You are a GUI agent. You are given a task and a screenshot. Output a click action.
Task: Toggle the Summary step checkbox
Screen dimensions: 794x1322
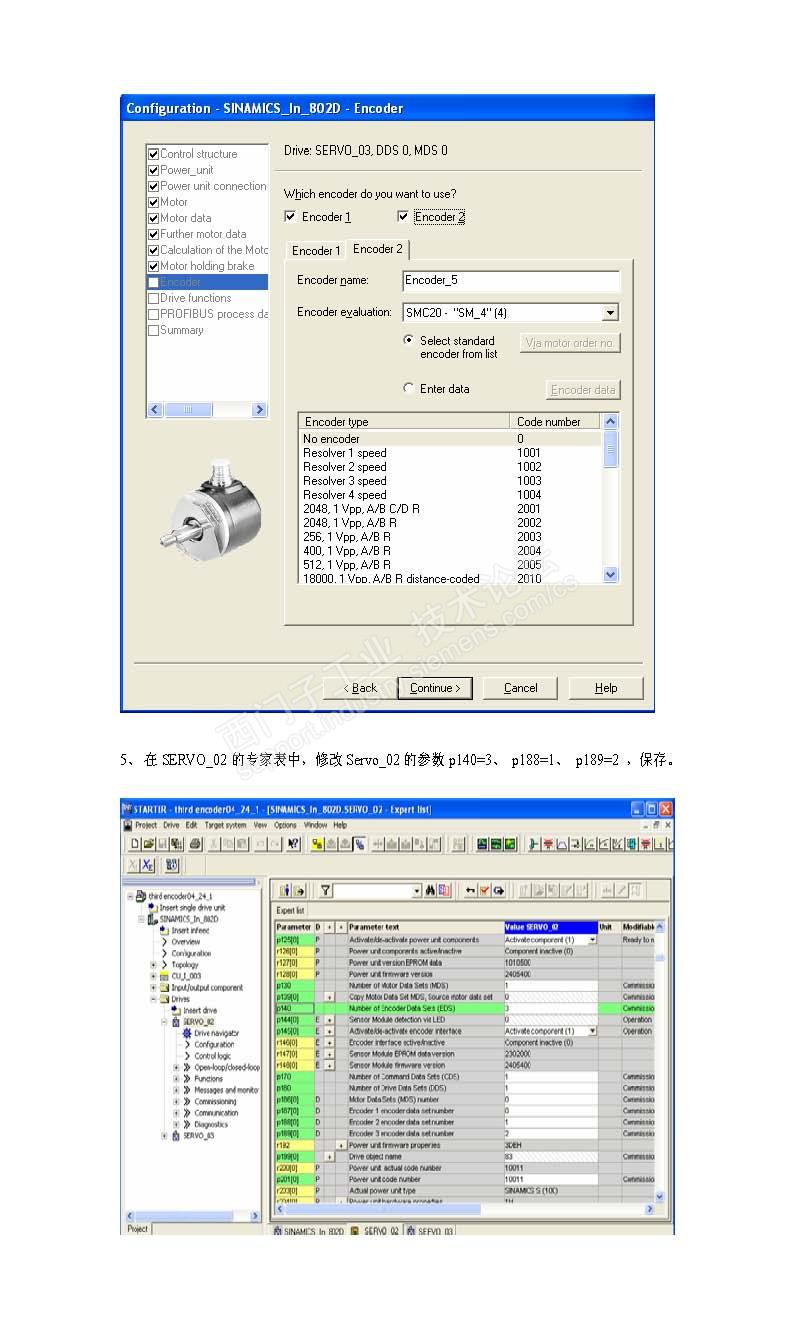pos(154,330)
